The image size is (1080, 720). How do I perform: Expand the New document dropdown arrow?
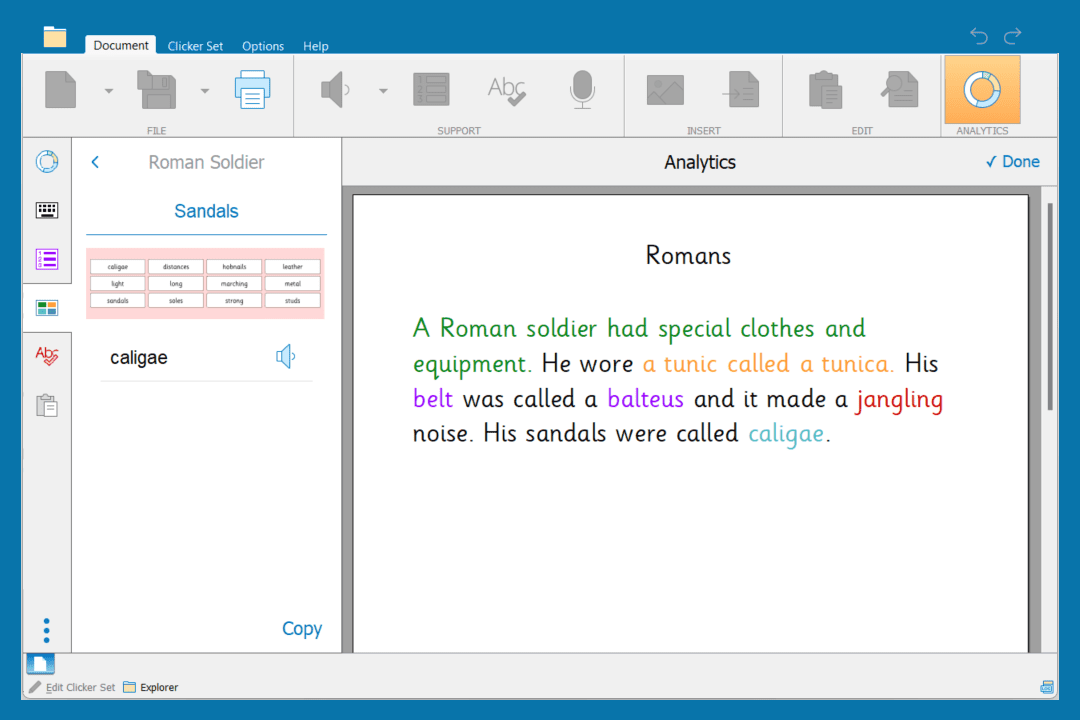click(x=109, y=90)
